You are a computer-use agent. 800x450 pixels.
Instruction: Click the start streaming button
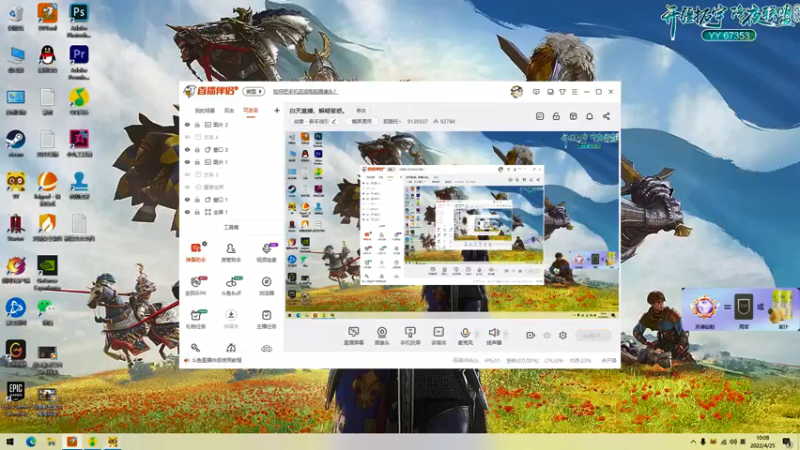[593, 335]
